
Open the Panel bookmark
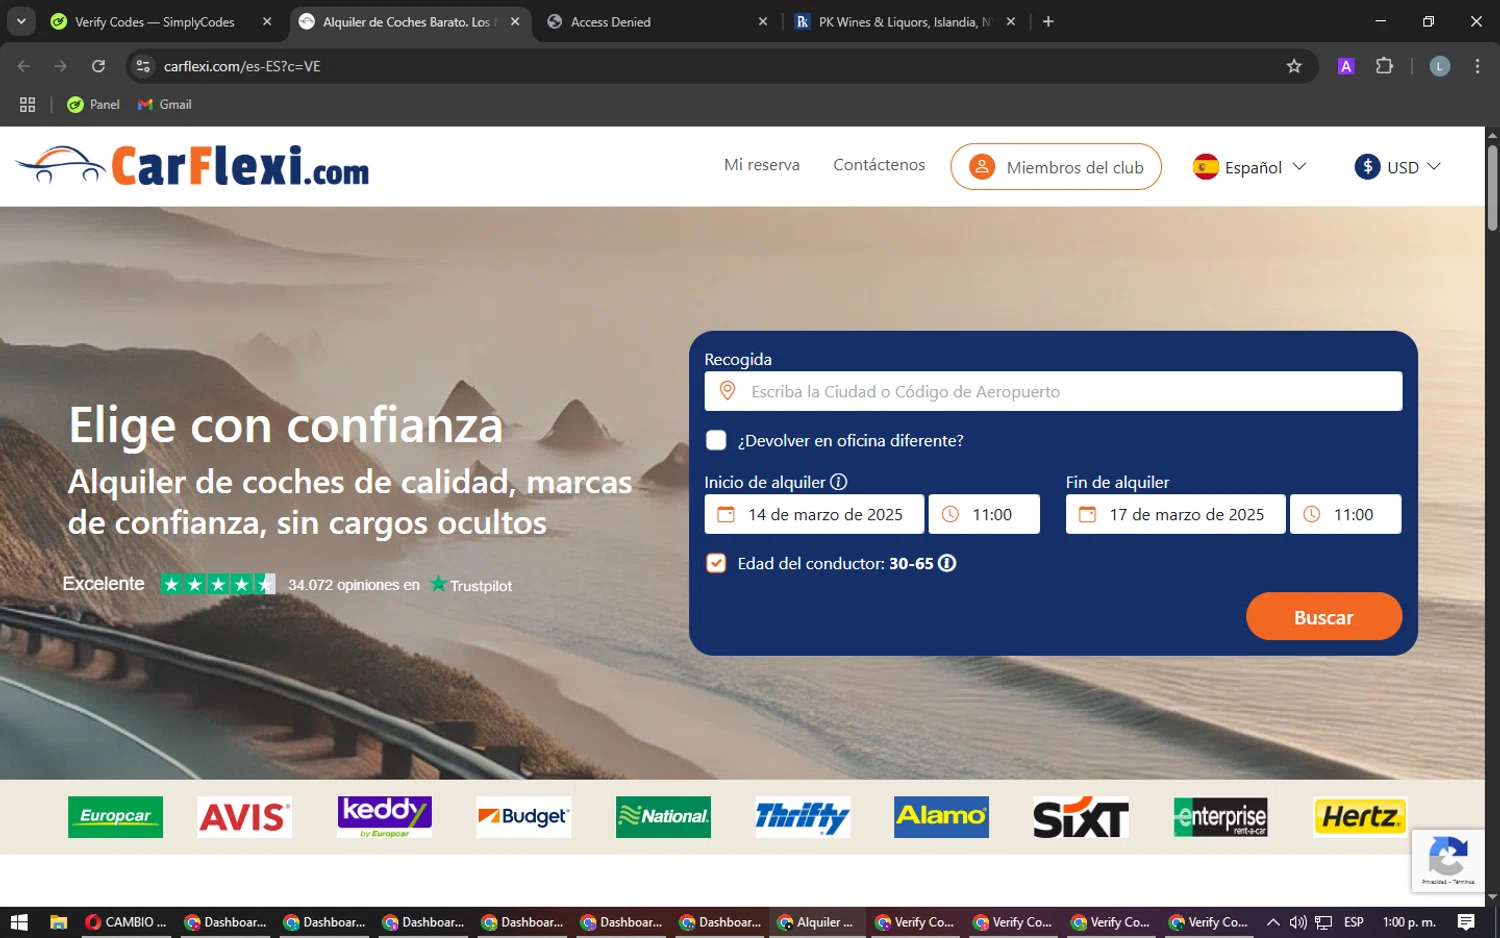click(93, 104)
